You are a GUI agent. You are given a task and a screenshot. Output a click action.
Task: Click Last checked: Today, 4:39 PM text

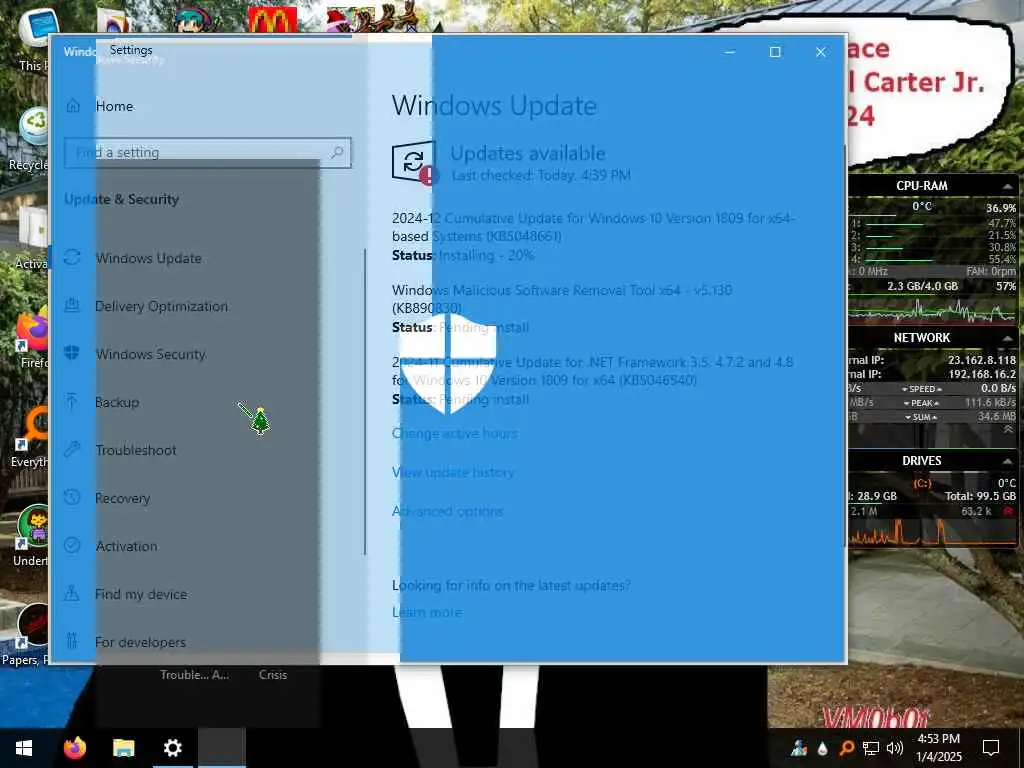point(541,176)
